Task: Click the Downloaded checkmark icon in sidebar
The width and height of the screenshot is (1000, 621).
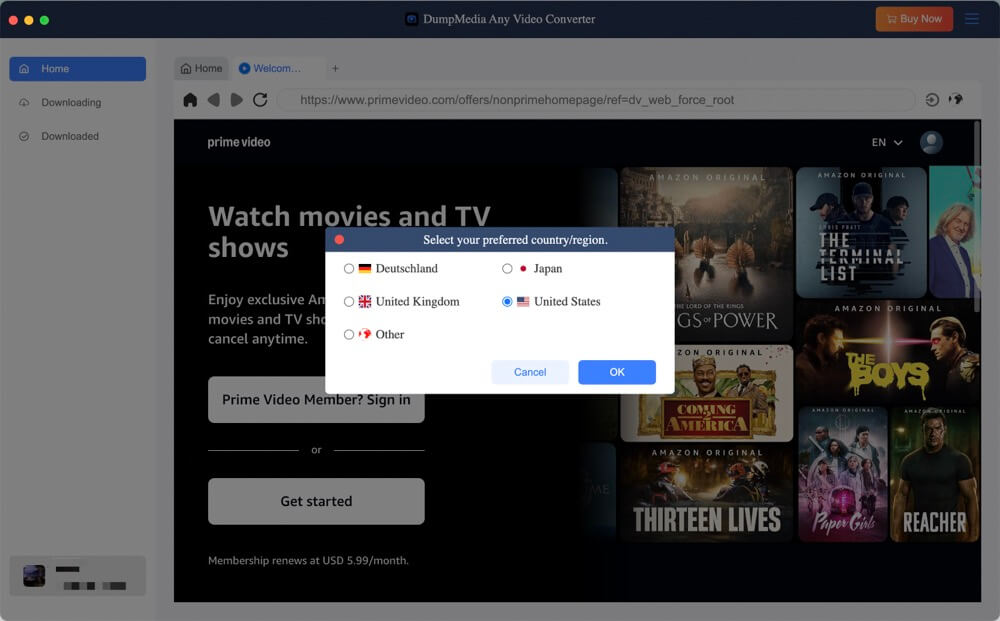Action: 24,136
